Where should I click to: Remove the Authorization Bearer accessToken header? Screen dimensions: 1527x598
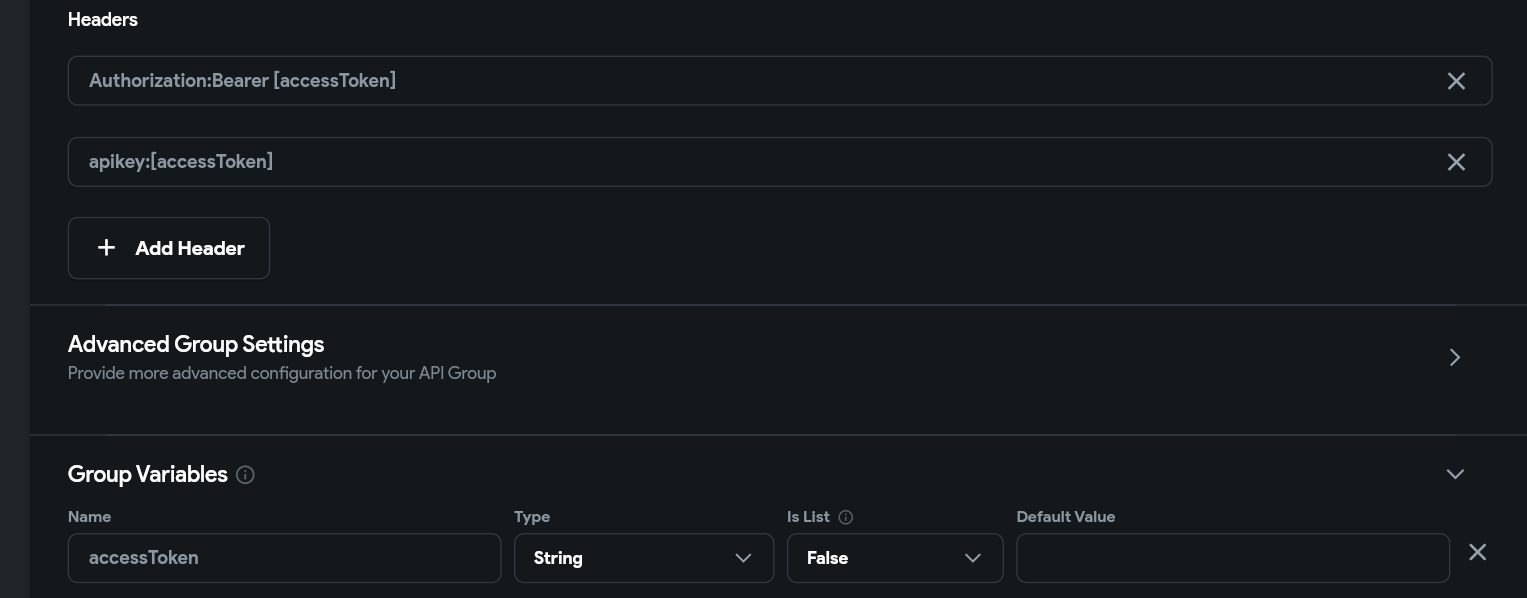click(x=1456, y=81)
